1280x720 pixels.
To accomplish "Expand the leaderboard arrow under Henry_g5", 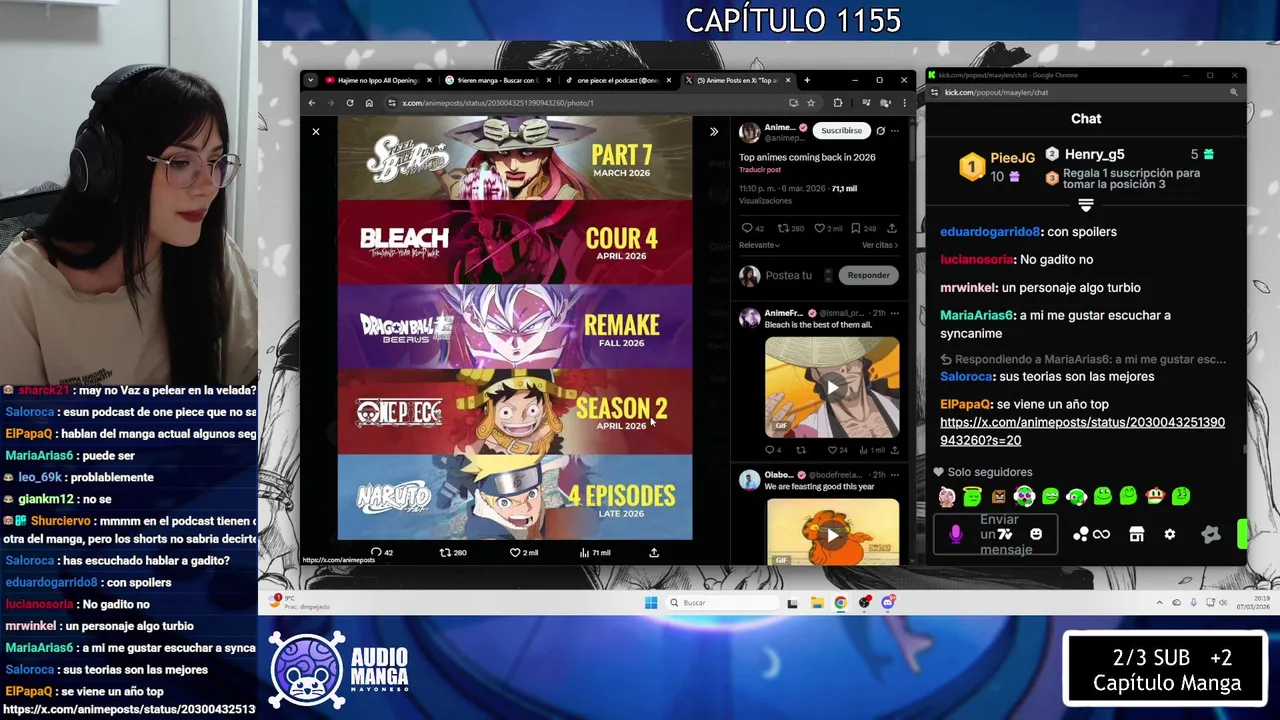I will click(1086, 205).
